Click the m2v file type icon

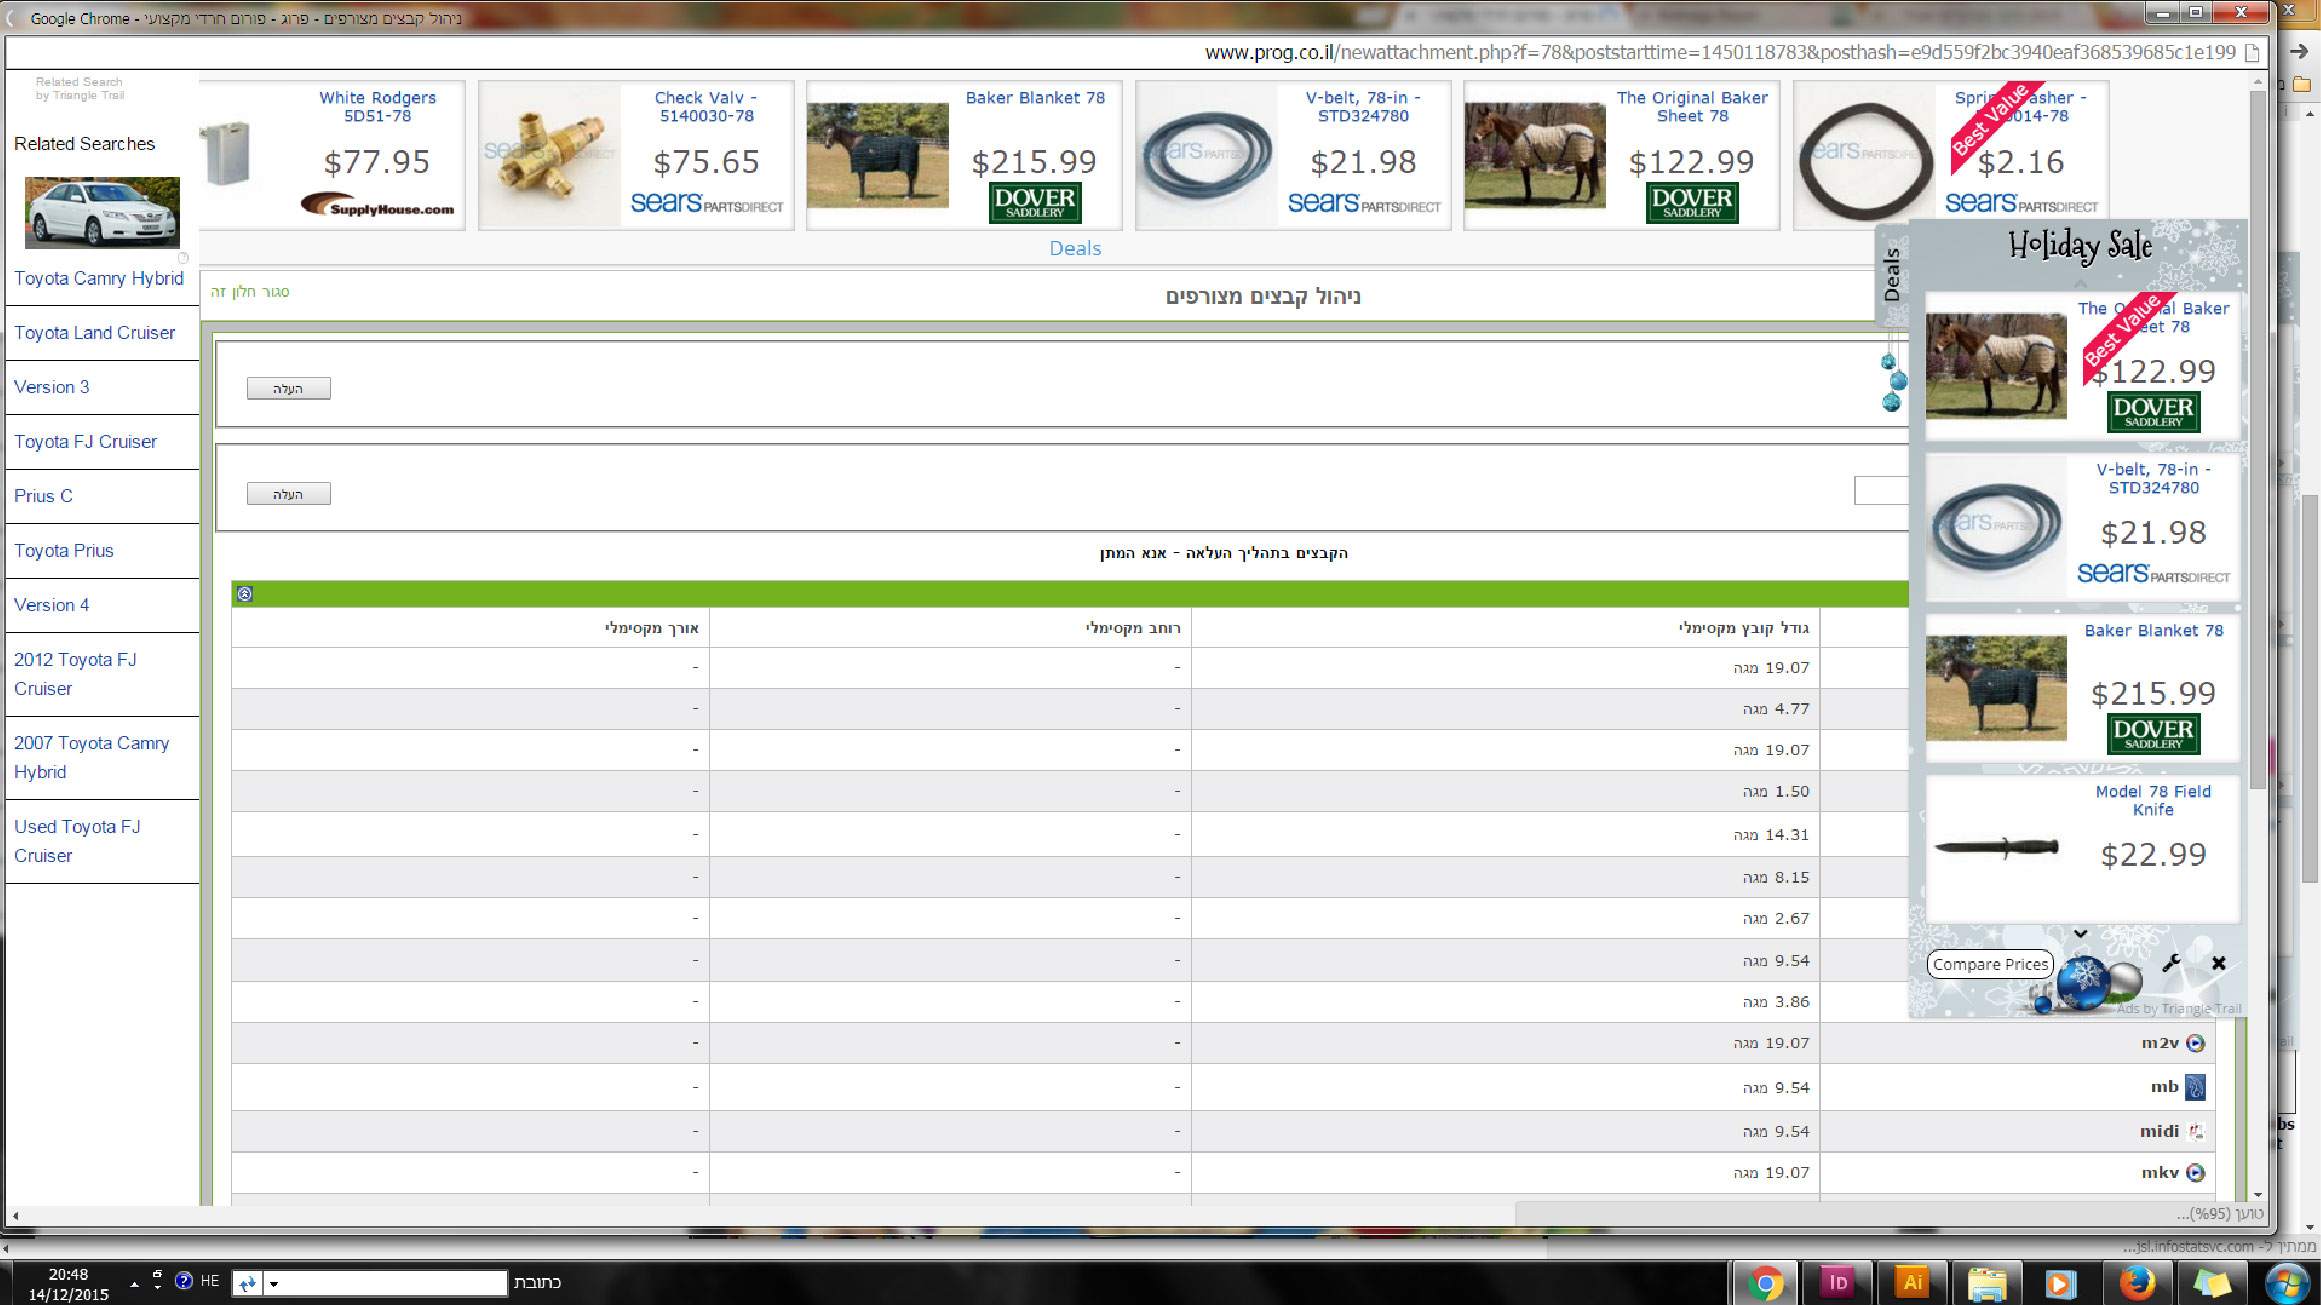click(x=2195, y=1043)
